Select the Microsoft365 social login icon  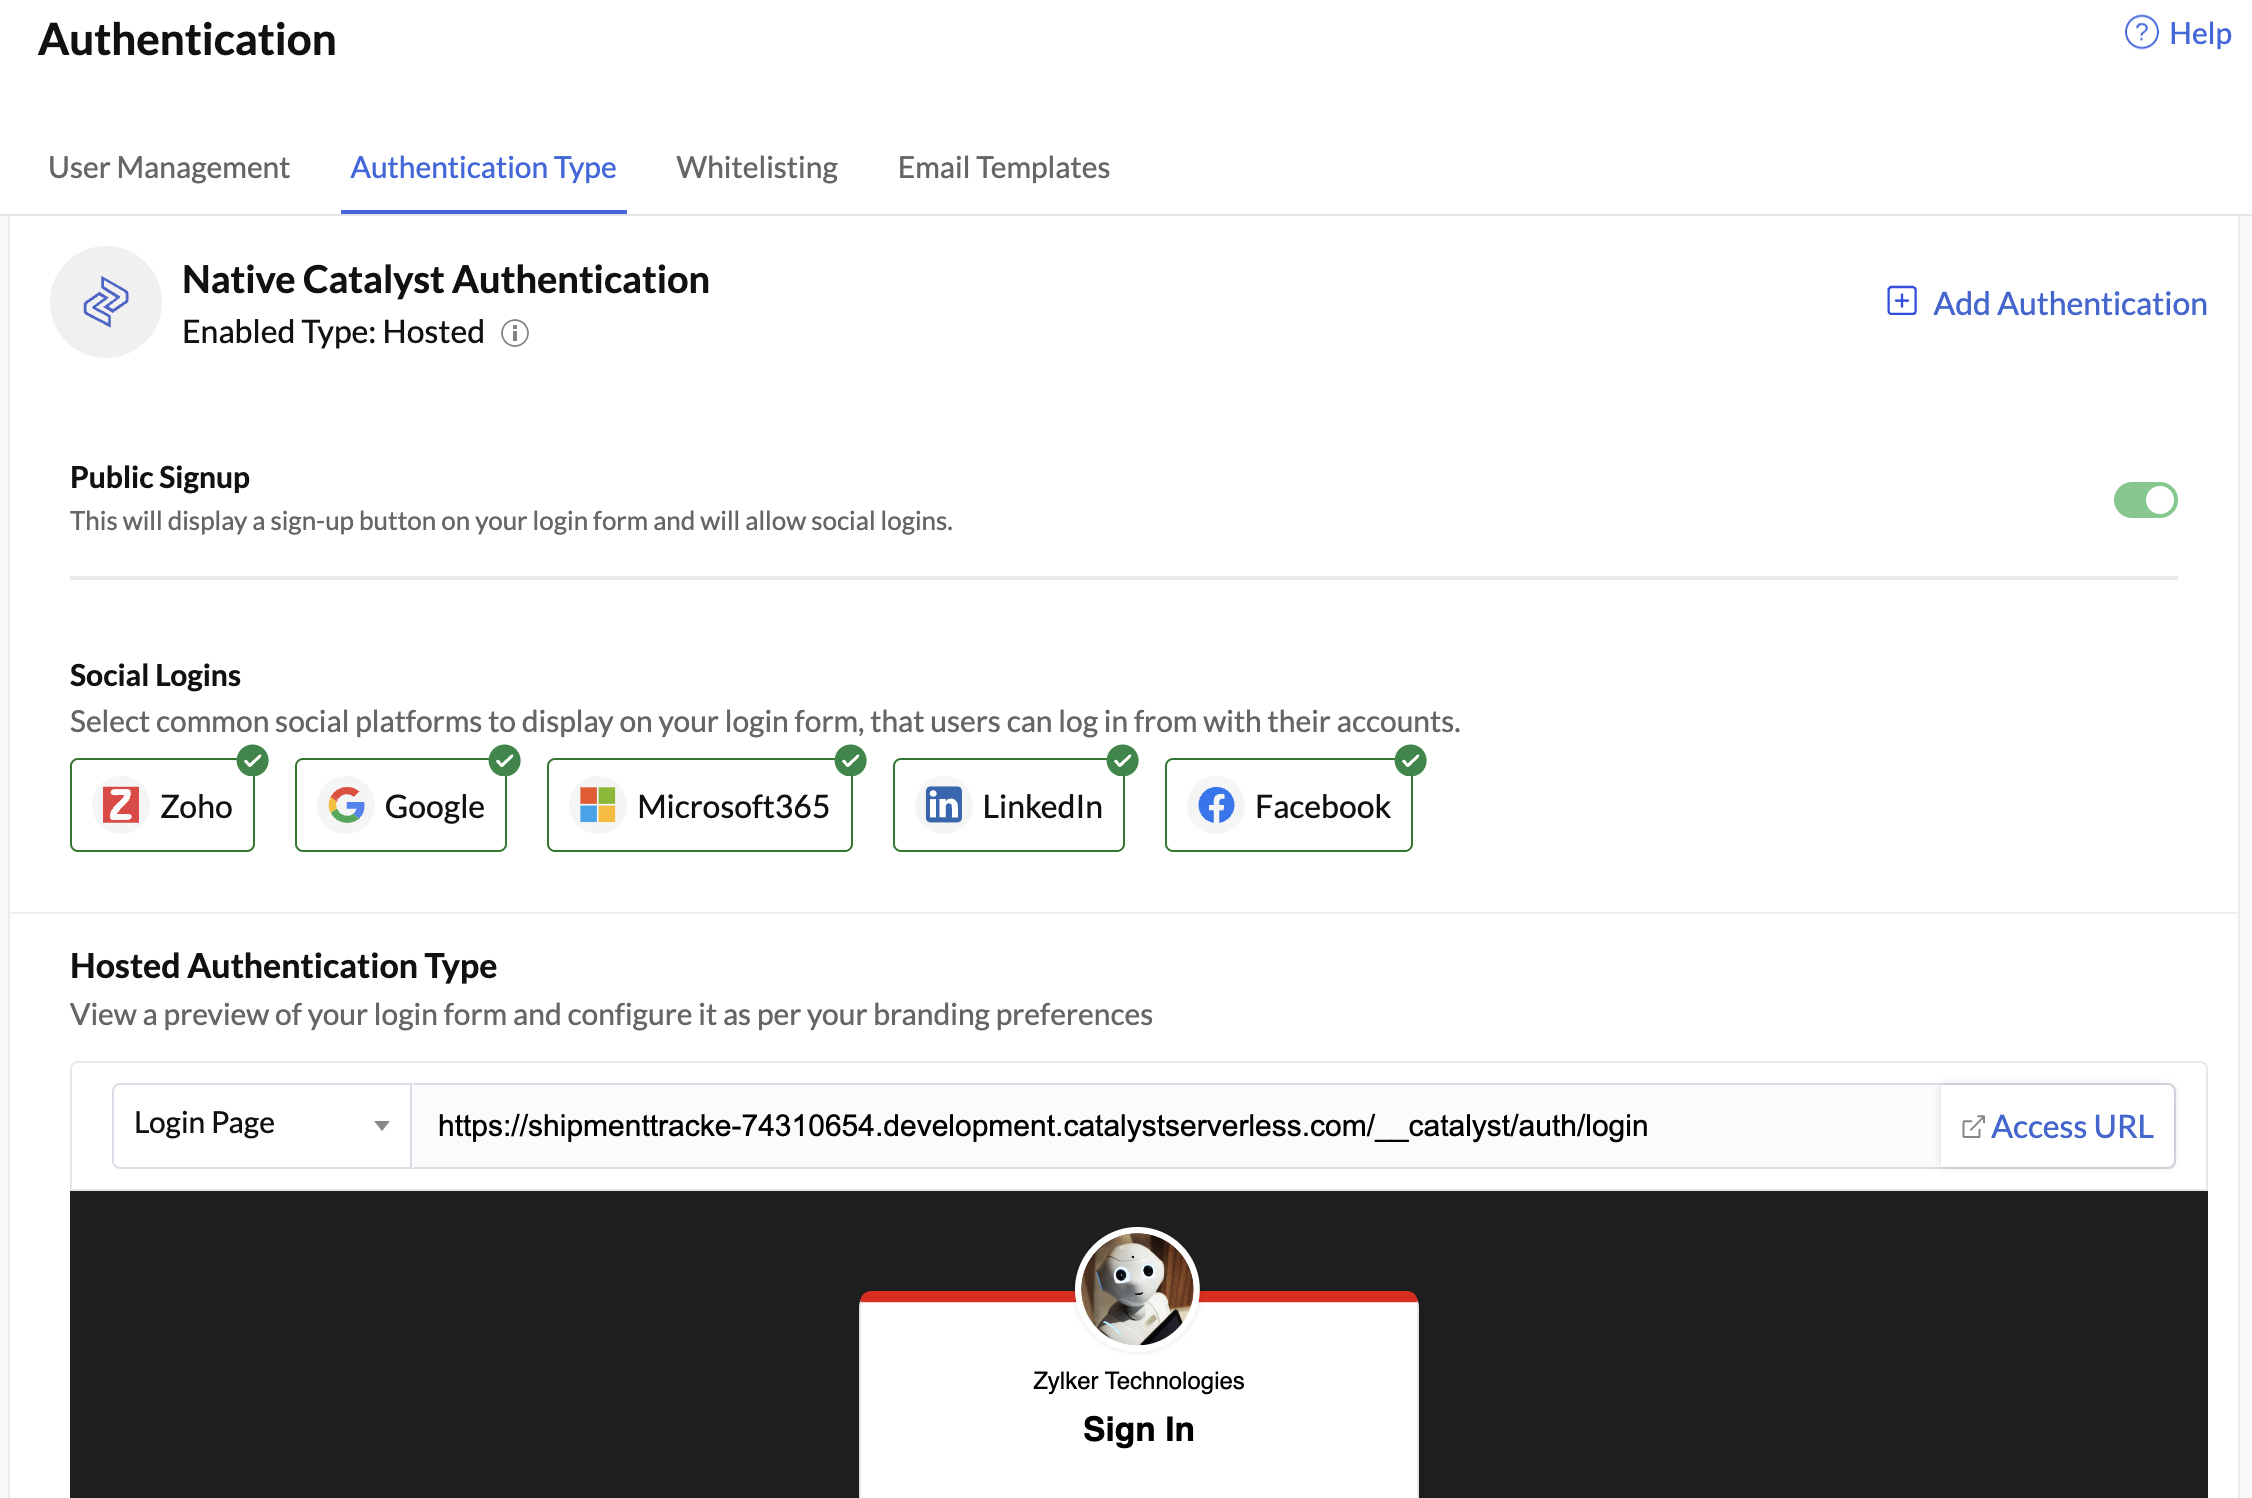597,804
